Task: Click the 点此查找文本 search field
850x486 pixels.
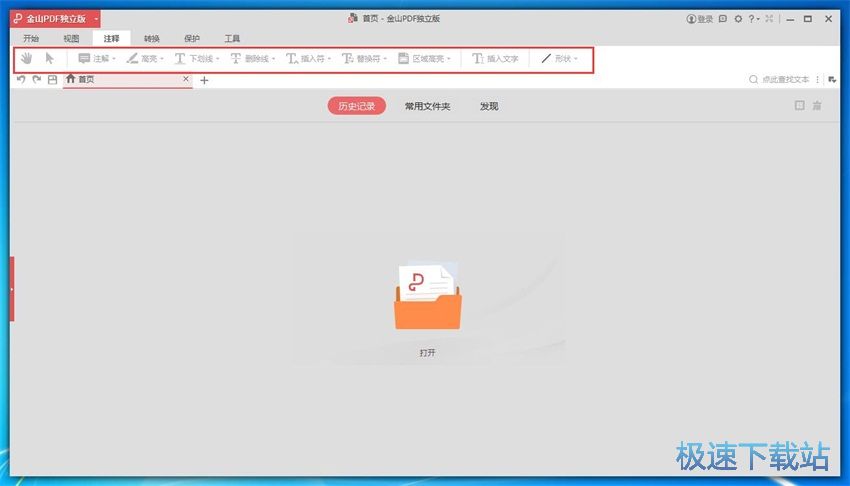Action: (785, 80)
